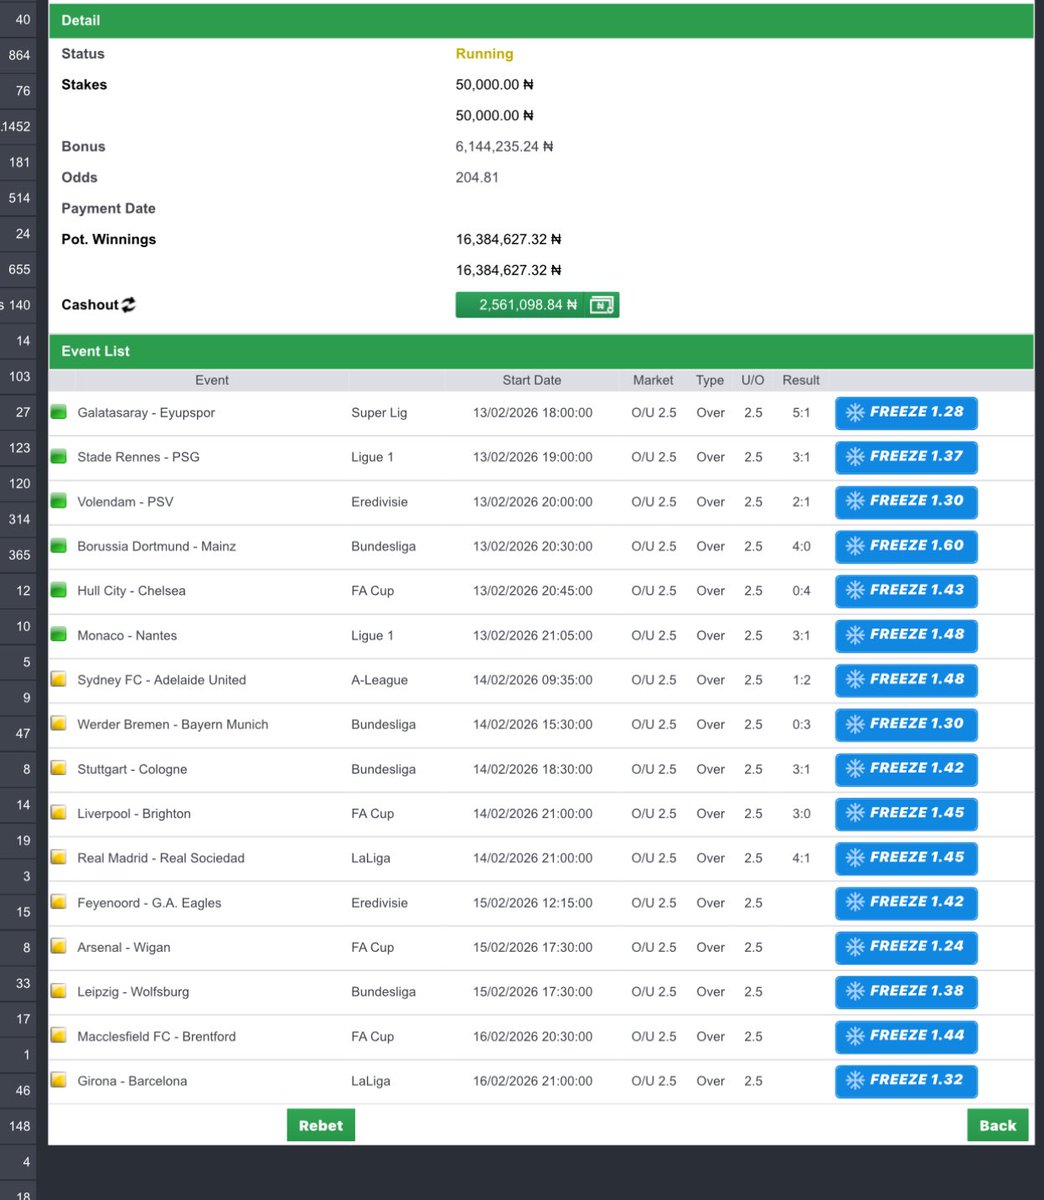Viewport: 1044px width, 1200px height.
Task: Freeze Stade Rennes - PSG at 1.37
Action: coord(906,457)
